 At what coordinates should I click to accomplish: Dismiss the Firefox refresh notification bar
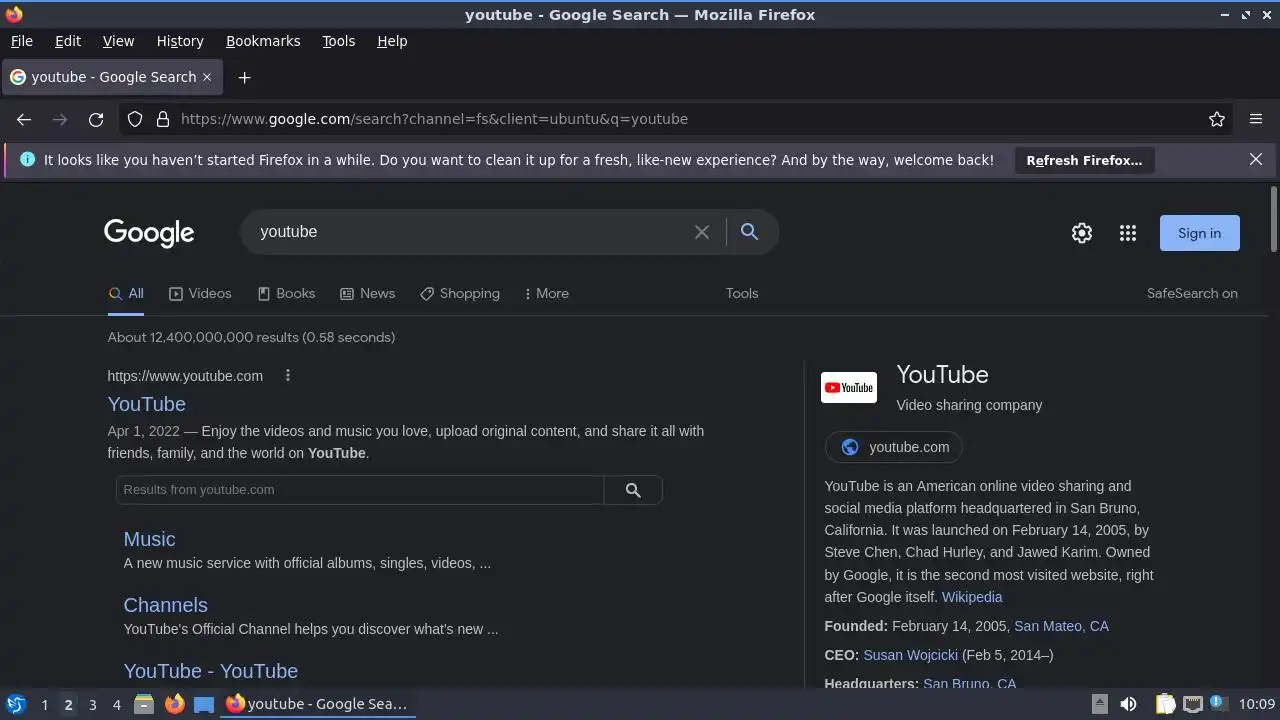click(1256, 160)
